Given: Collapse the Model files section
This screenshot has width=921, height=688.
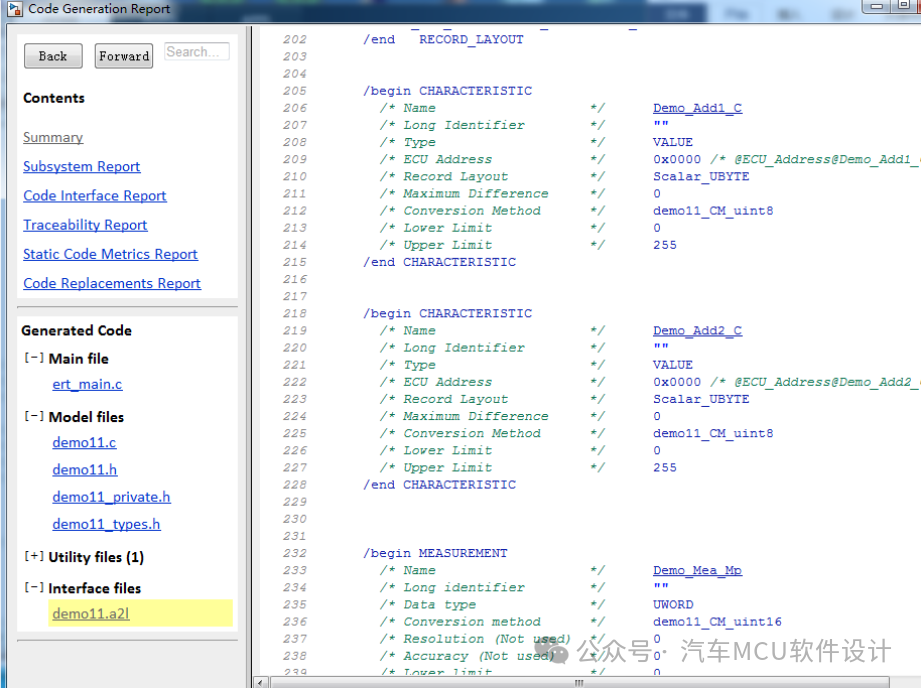Looking at the screenshot, I should click(x=33, y=416).
